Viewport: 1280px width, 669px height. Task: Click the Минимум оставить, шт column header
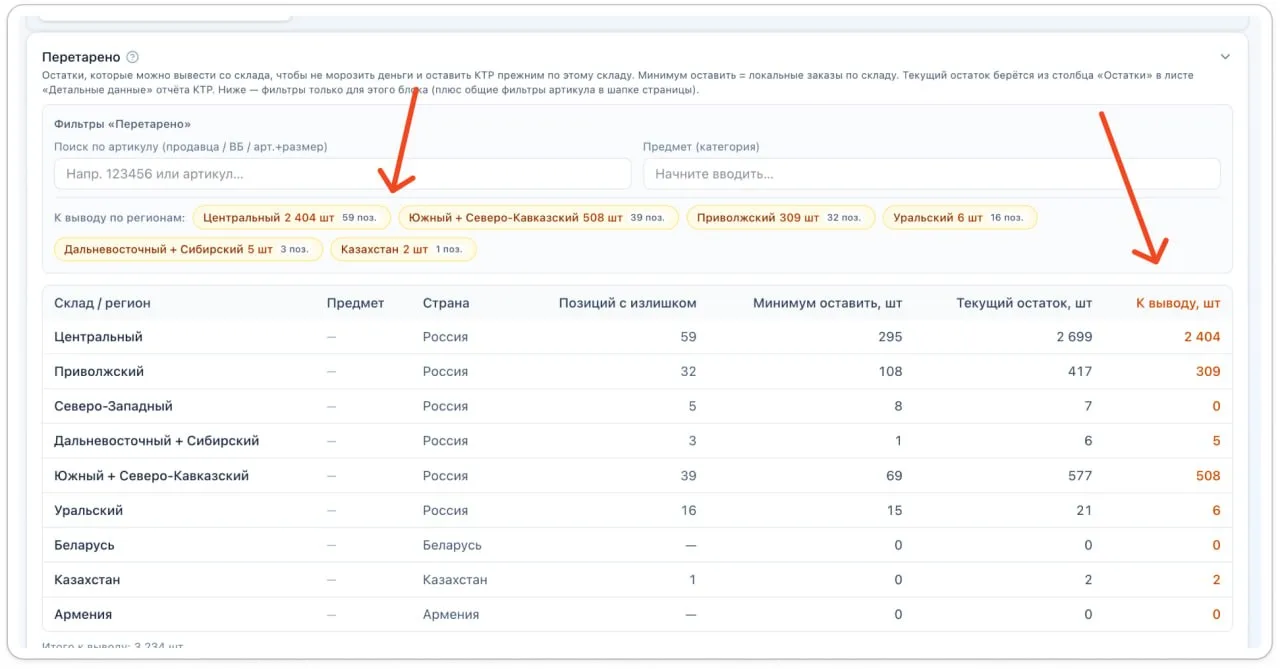[x=827, y=303]
